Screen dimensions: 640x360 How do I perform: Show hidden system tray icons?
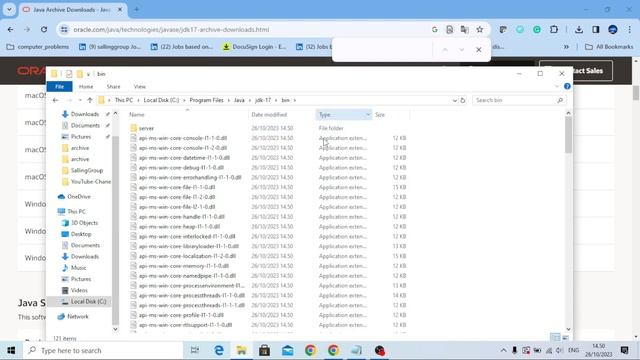pos(503,350)
